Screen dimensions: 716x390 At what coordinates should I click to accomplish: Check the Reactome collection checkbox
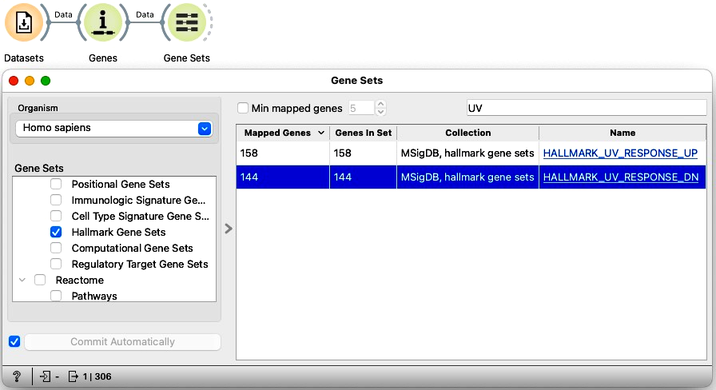tap(40, 280)
